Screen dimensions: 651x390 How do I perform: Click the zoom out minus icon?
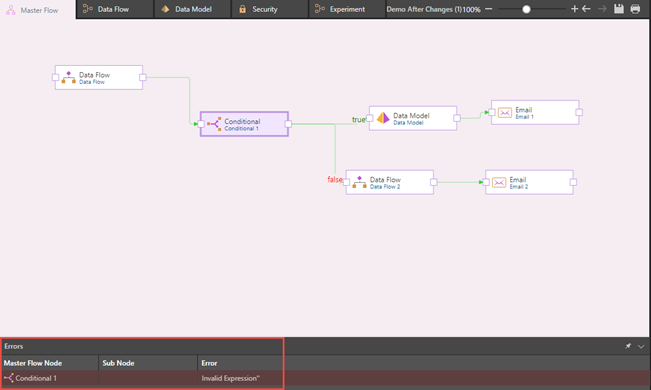pos(489,9)
